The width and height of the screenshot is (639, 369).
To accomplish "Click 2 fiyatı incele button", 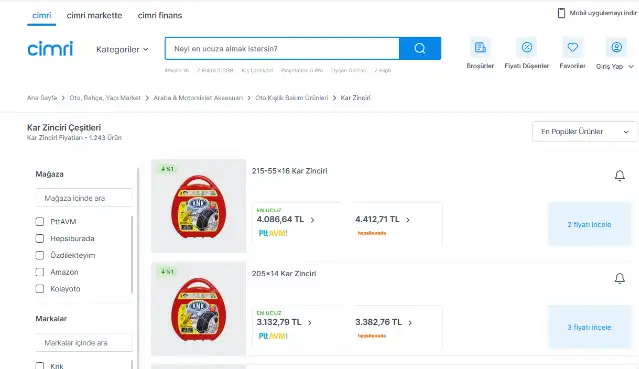I will tap(589, 225).
